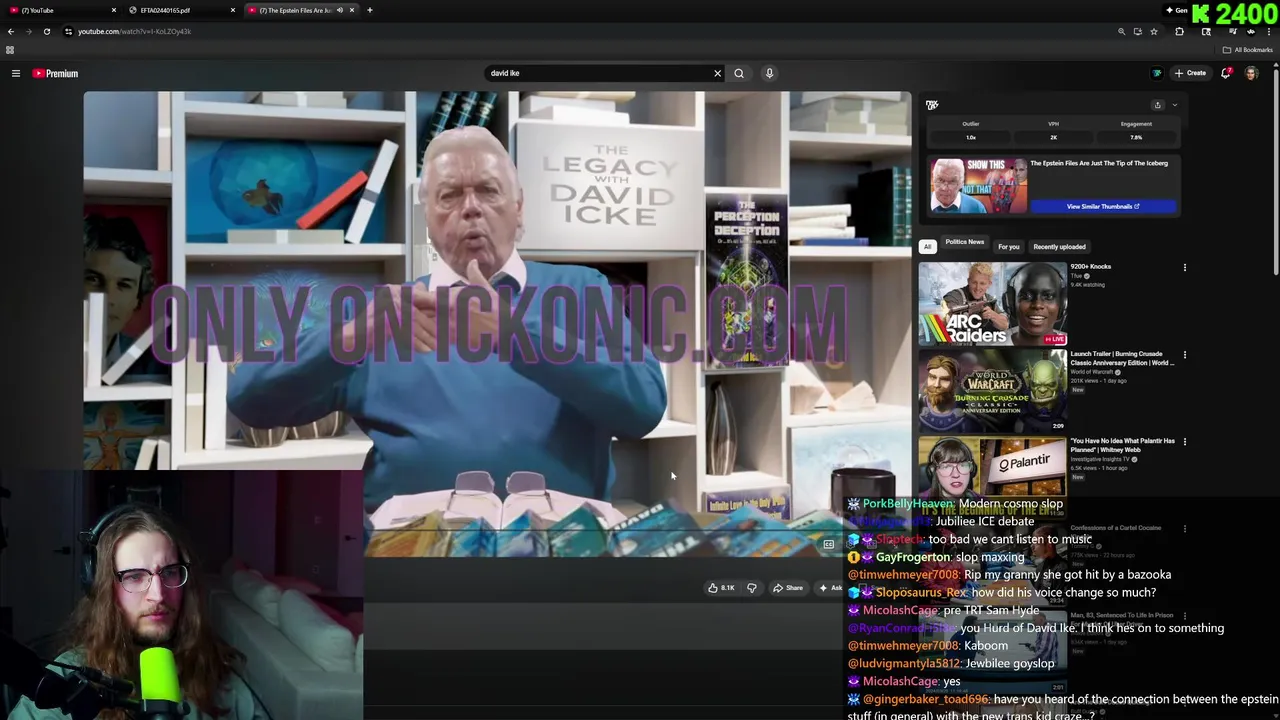Open a new browser tab with the plus icon
Screen dimensions: 1280x720
pos(369,10)
